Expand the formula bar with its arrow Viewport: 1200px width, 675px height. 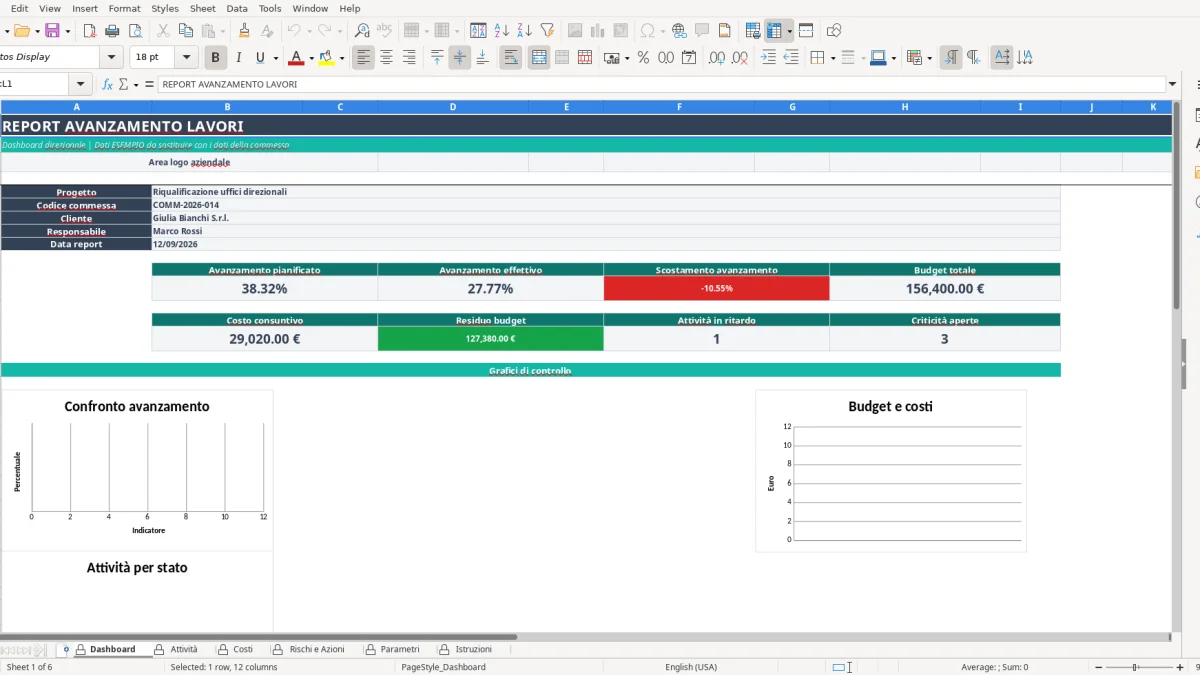tap(1173, 84)
